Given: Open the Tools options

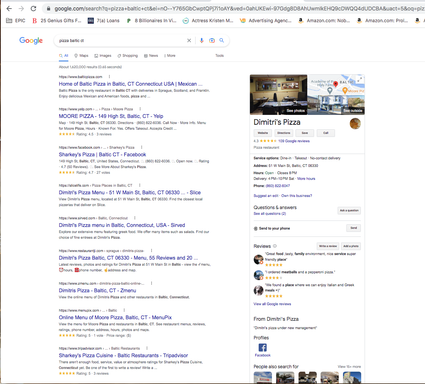Looking at the screenshot, I should (x=220, y=56).
